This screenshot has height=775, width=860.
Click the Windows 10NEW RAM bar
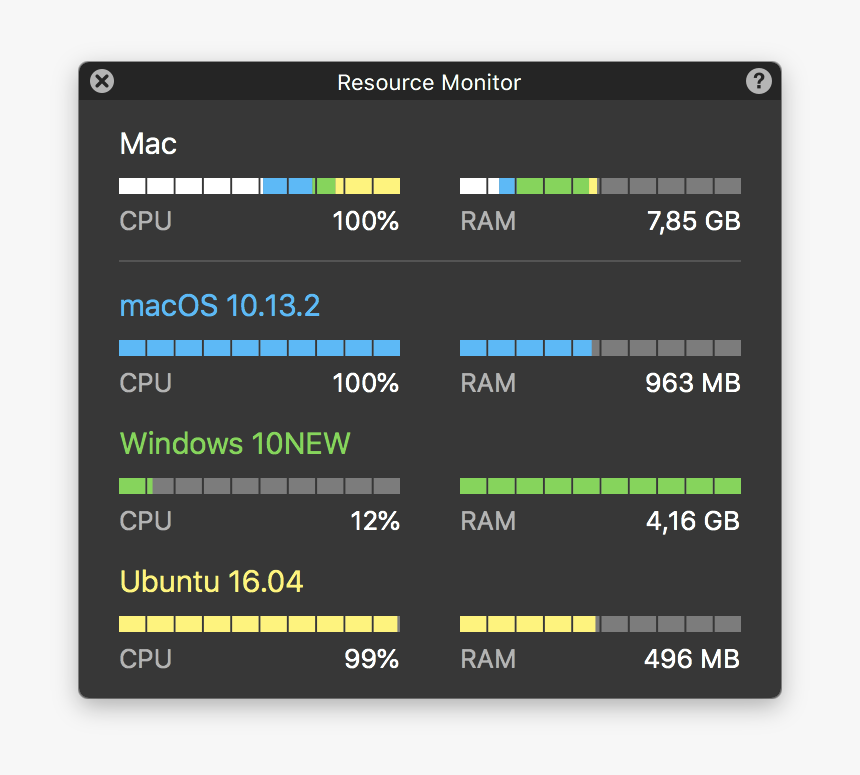pyautogui.click(x=601, y=486)
